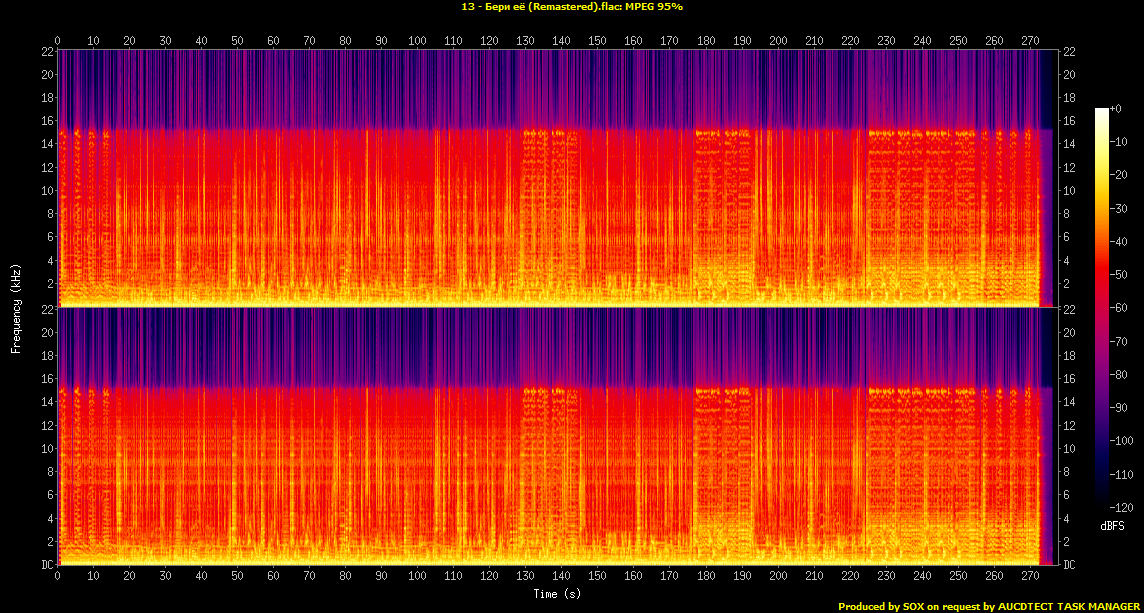Click 'AUCDTECT TASK MANAGER' text at bottom right
The width and height of the screenshot is (1144, 613).
click(1063, 606)
